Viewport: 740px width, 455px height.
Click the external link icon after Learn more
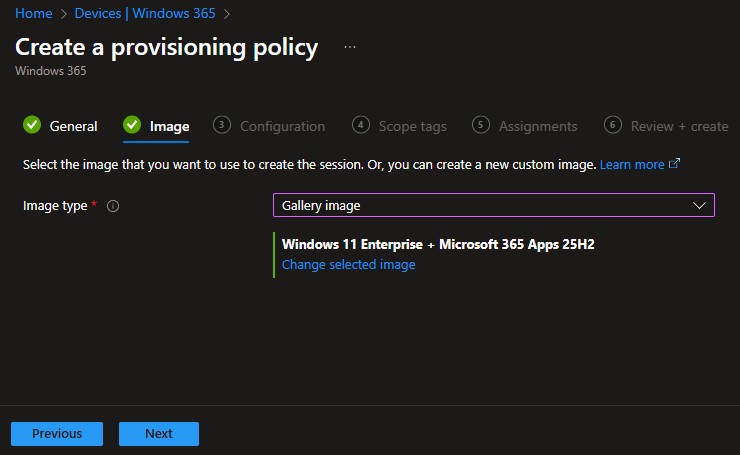pyautogui.click(x=674, y=164)
